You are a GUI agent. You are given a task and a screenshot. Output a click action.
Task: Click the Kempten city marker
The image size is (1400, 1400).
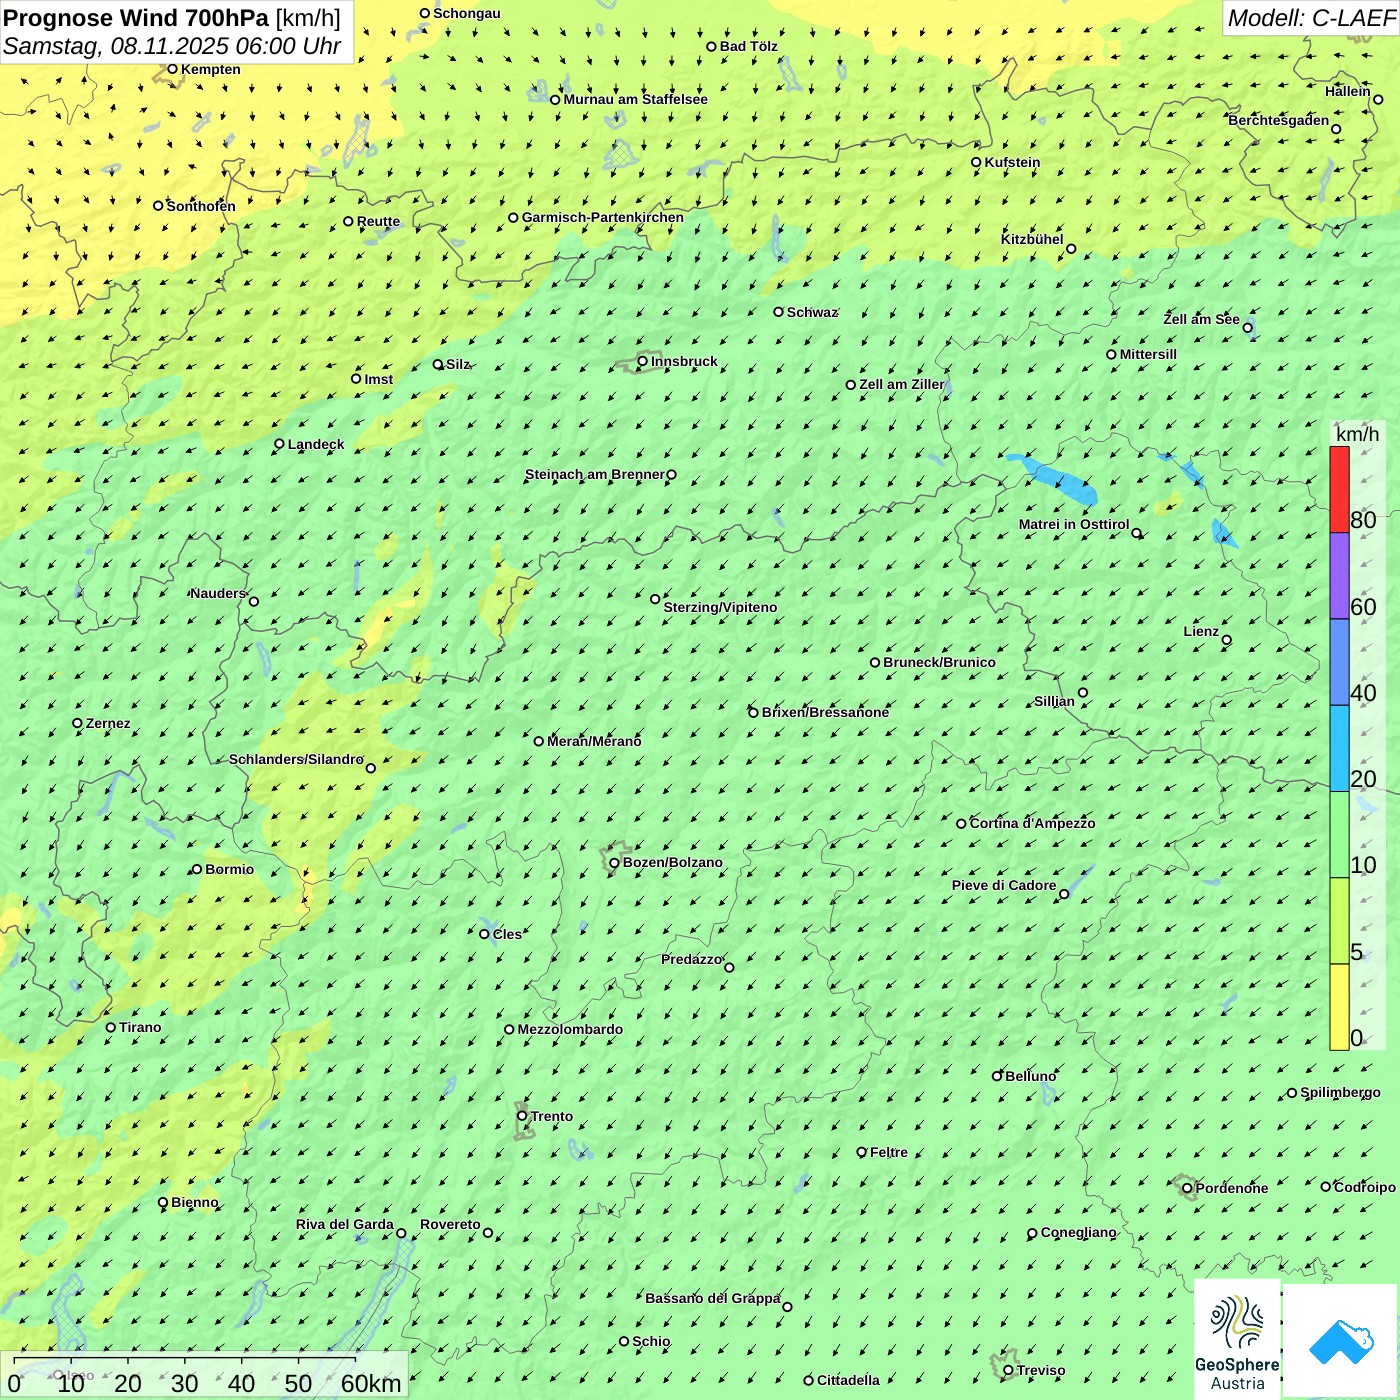[x=172, y=69]
